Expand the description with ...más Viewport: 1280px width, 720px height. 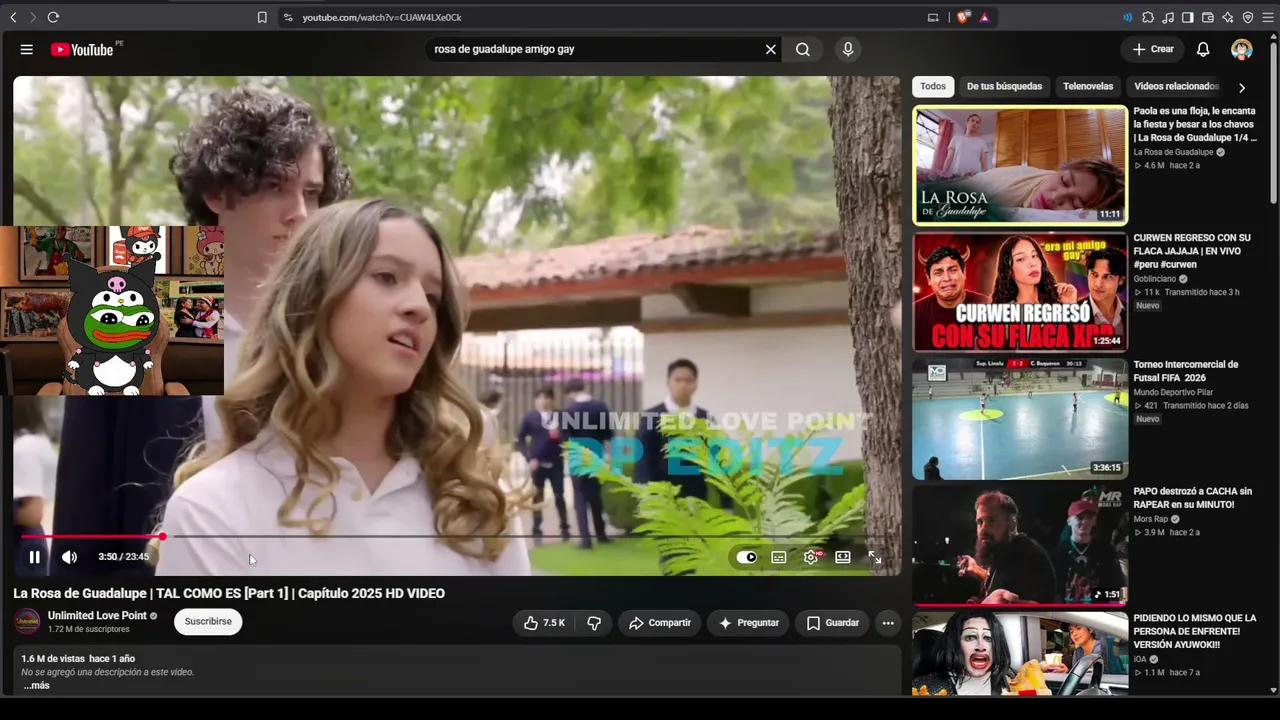point(36,685)
